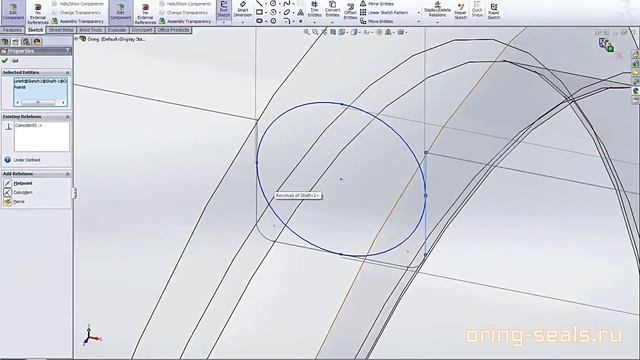The image size is (640, 360).
Task: Click Zoom to Fit in the view toolbar
Action: coord(307,32)
